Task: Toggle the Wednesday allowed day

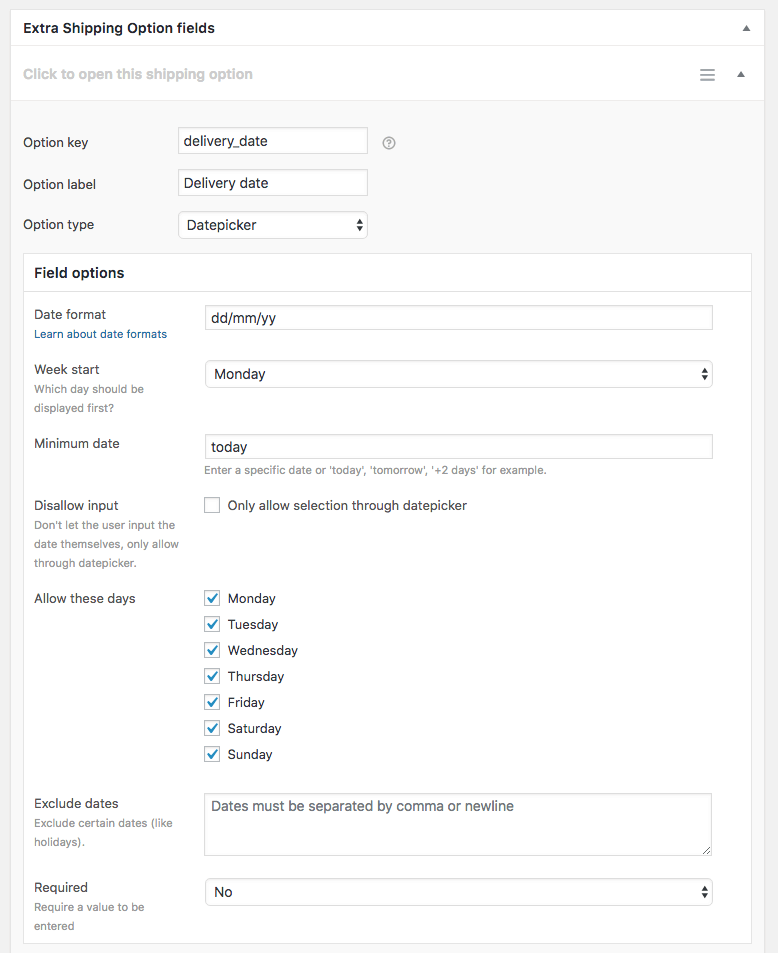Action: click(x=212, y=650)
